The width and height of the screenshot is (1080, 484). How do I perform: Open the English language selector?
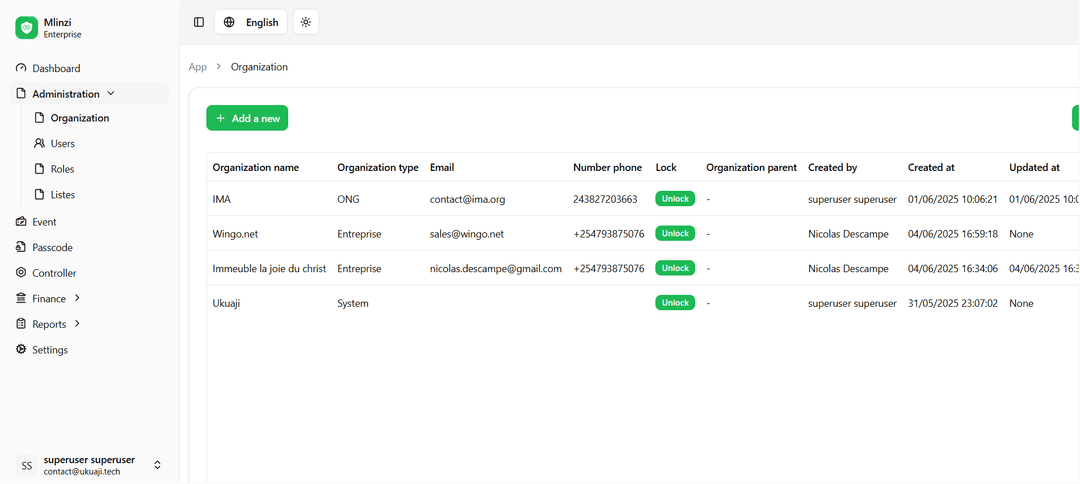tap(251, 22)
